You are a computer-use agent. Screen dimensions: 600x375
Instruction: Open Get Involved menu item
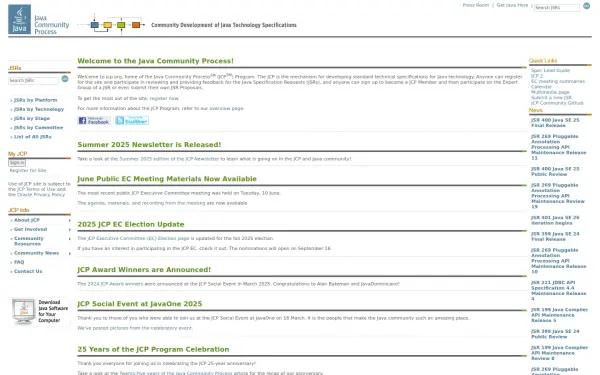point(30,230)
